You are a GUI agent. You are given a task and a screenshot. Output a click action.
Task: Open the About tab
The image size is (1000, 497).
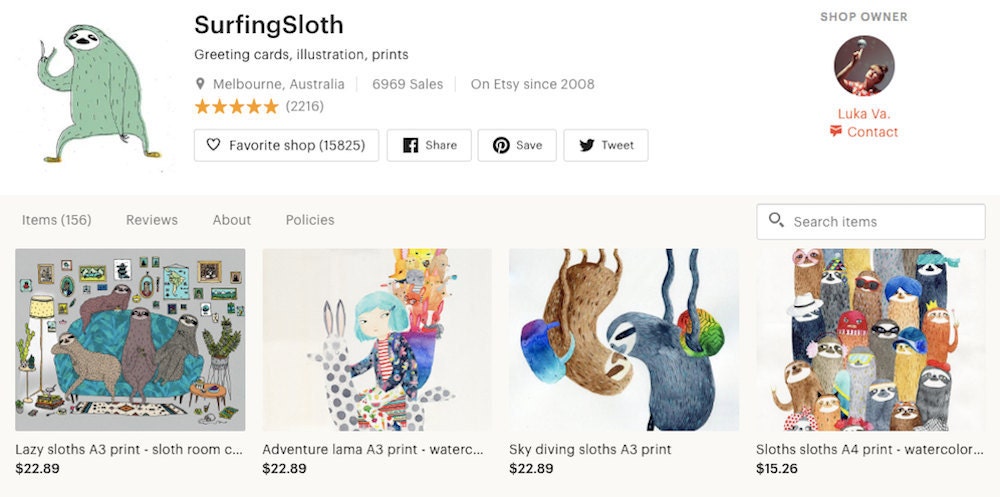coord(232,220)
